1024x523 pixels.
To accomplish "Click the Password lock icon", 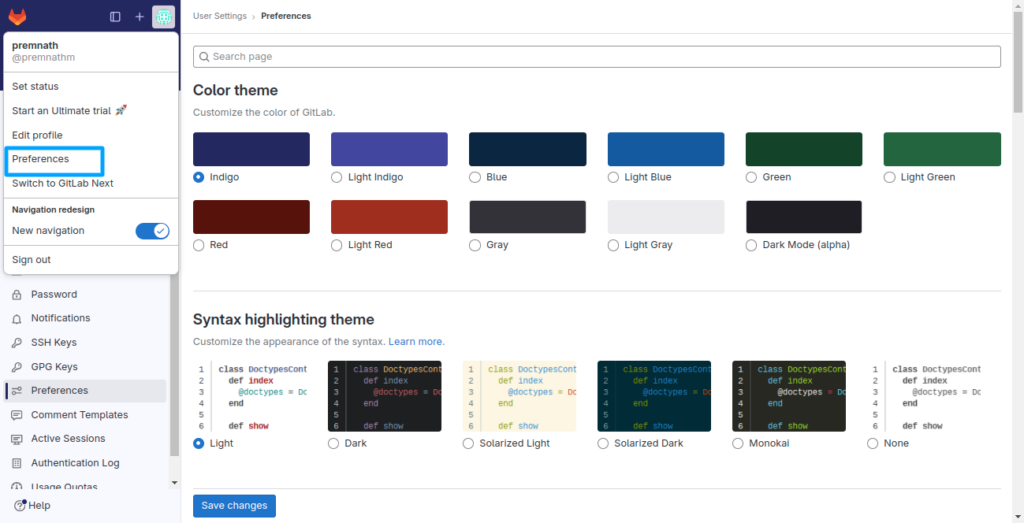I will pyautogui.click(x=16, y=295).
